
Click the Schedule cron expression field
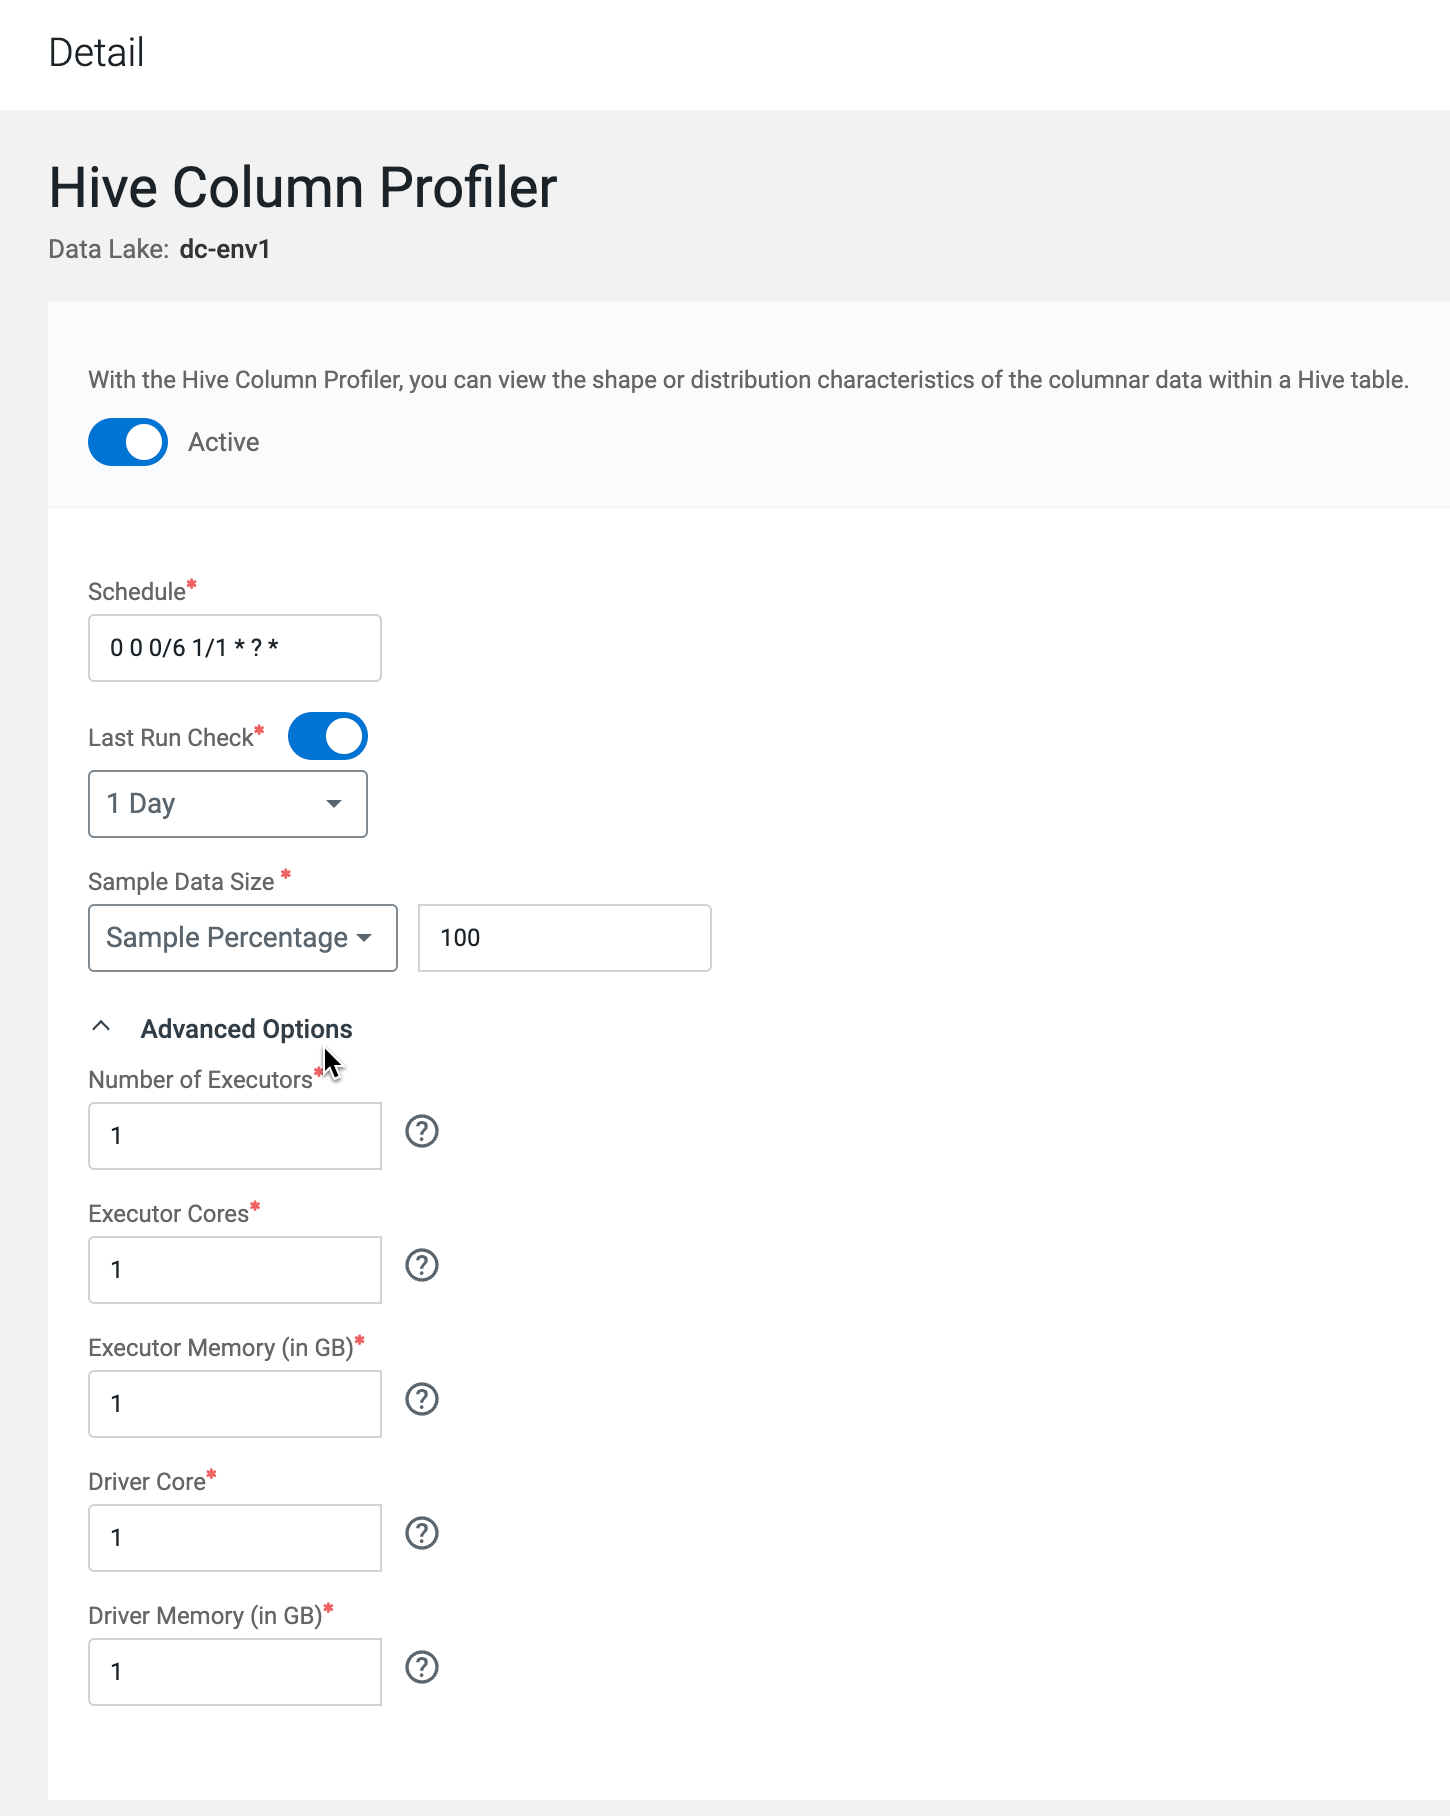[235, 648]
